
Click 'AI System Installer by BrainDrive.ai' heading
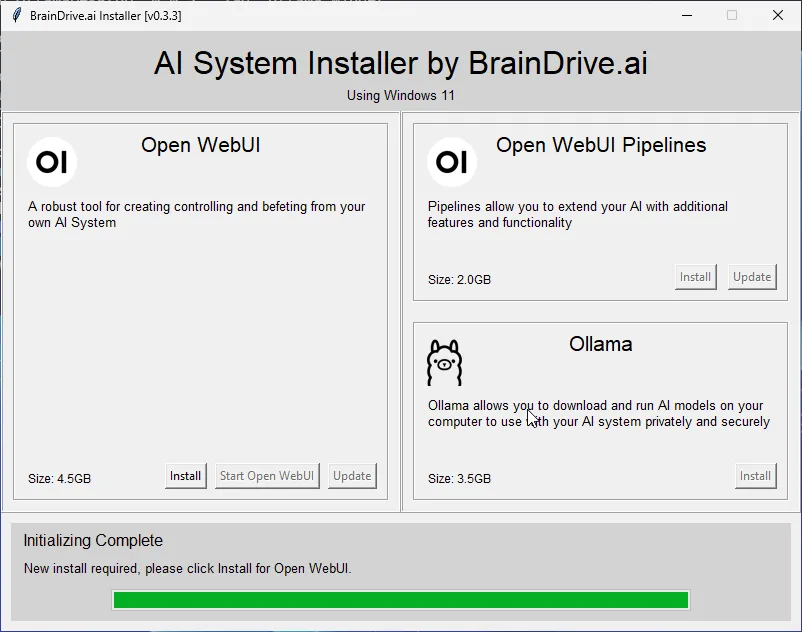coord(400,63)
